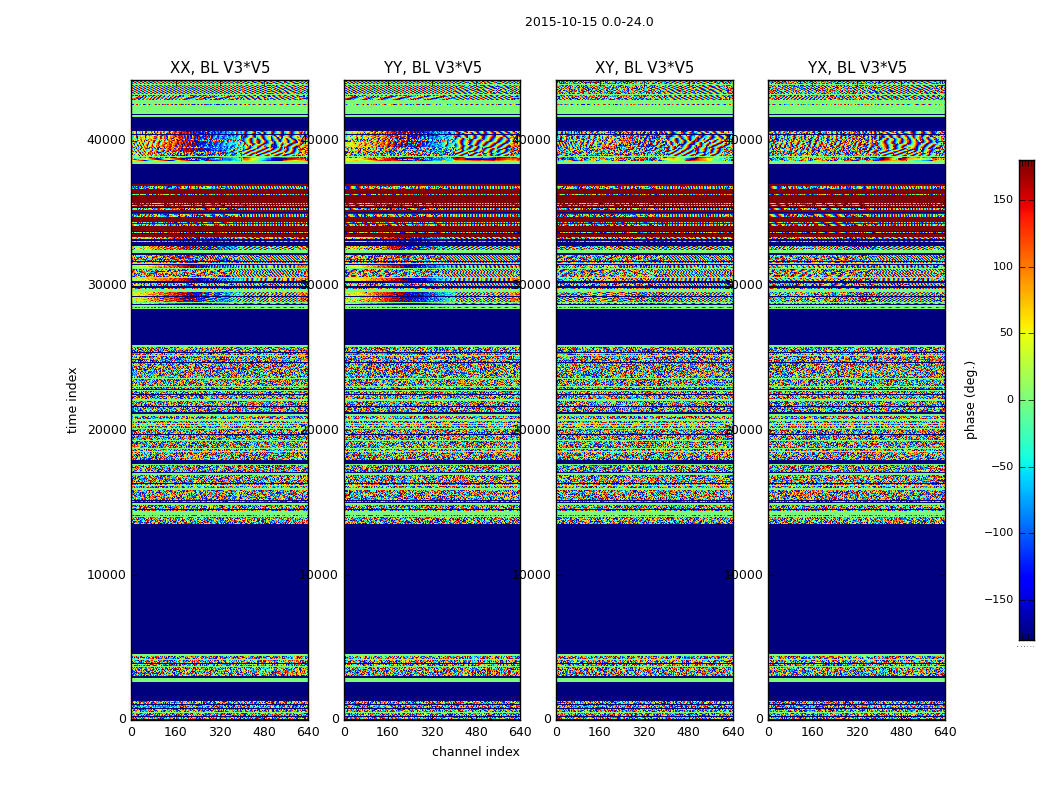
Task: Click the 320 x-tick below the XX panel
Action: coord(220,732)
